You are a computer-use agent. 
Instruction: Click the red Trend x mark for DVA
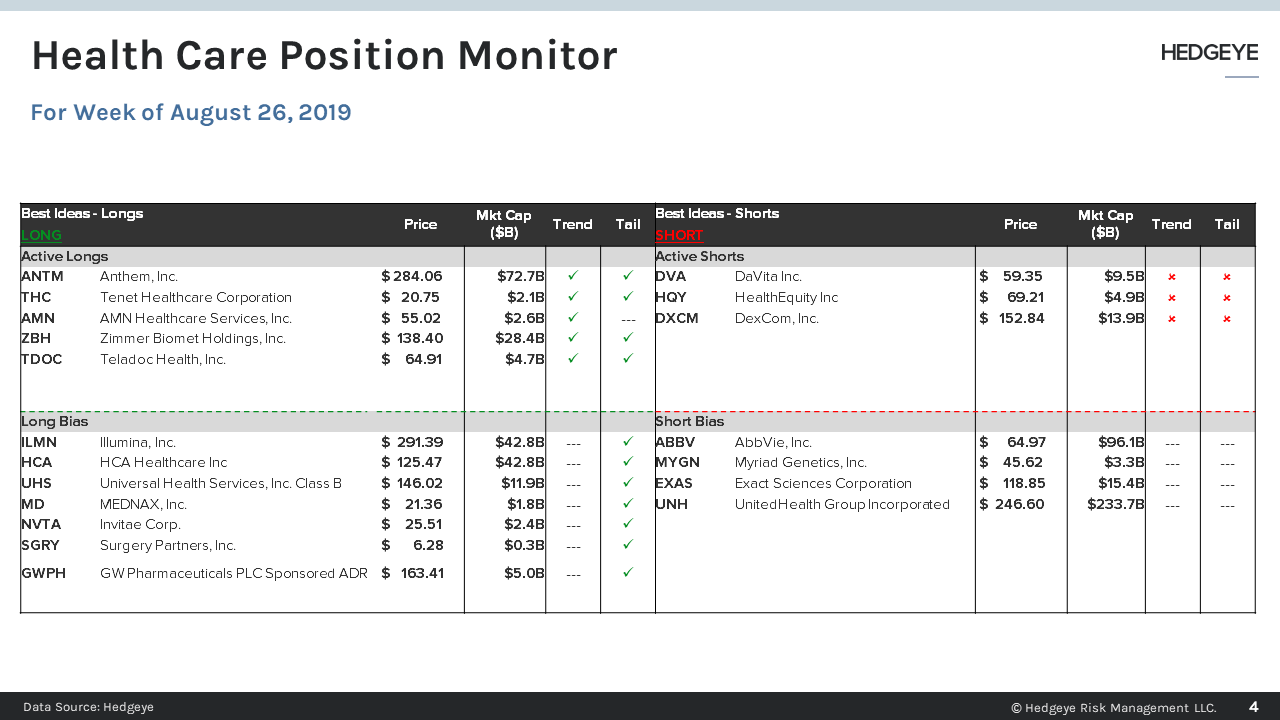pos(1172,277)
